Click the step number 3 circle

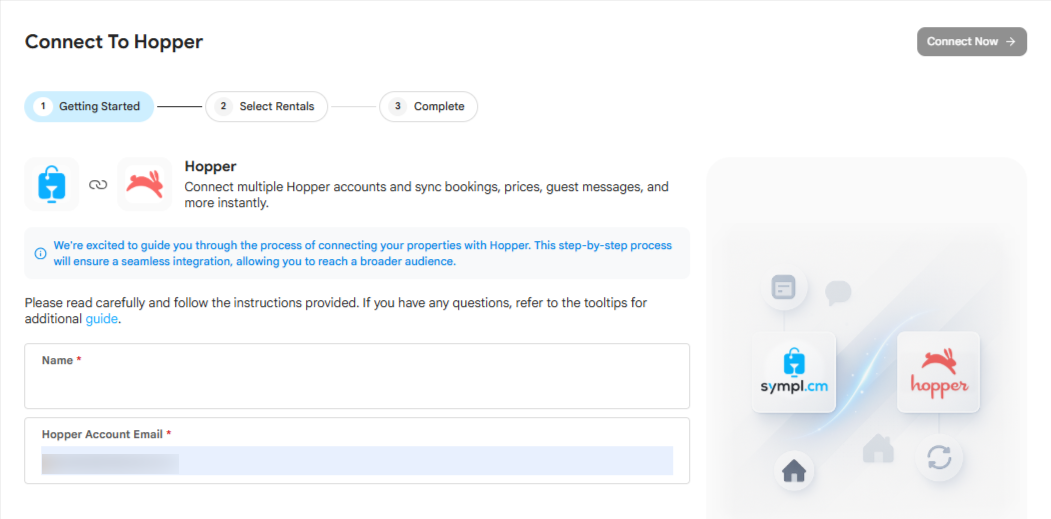397,107
